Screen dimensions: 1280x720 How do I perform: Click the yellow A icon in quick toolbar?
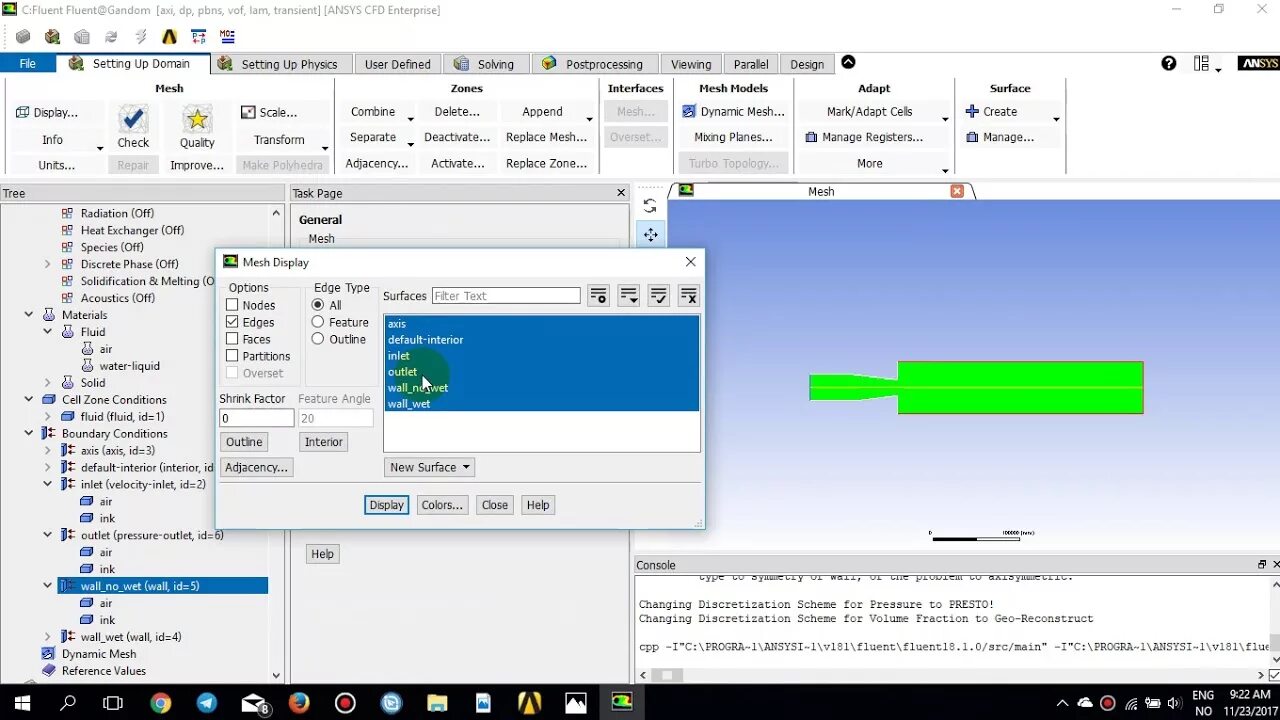(x=169, y=37)
